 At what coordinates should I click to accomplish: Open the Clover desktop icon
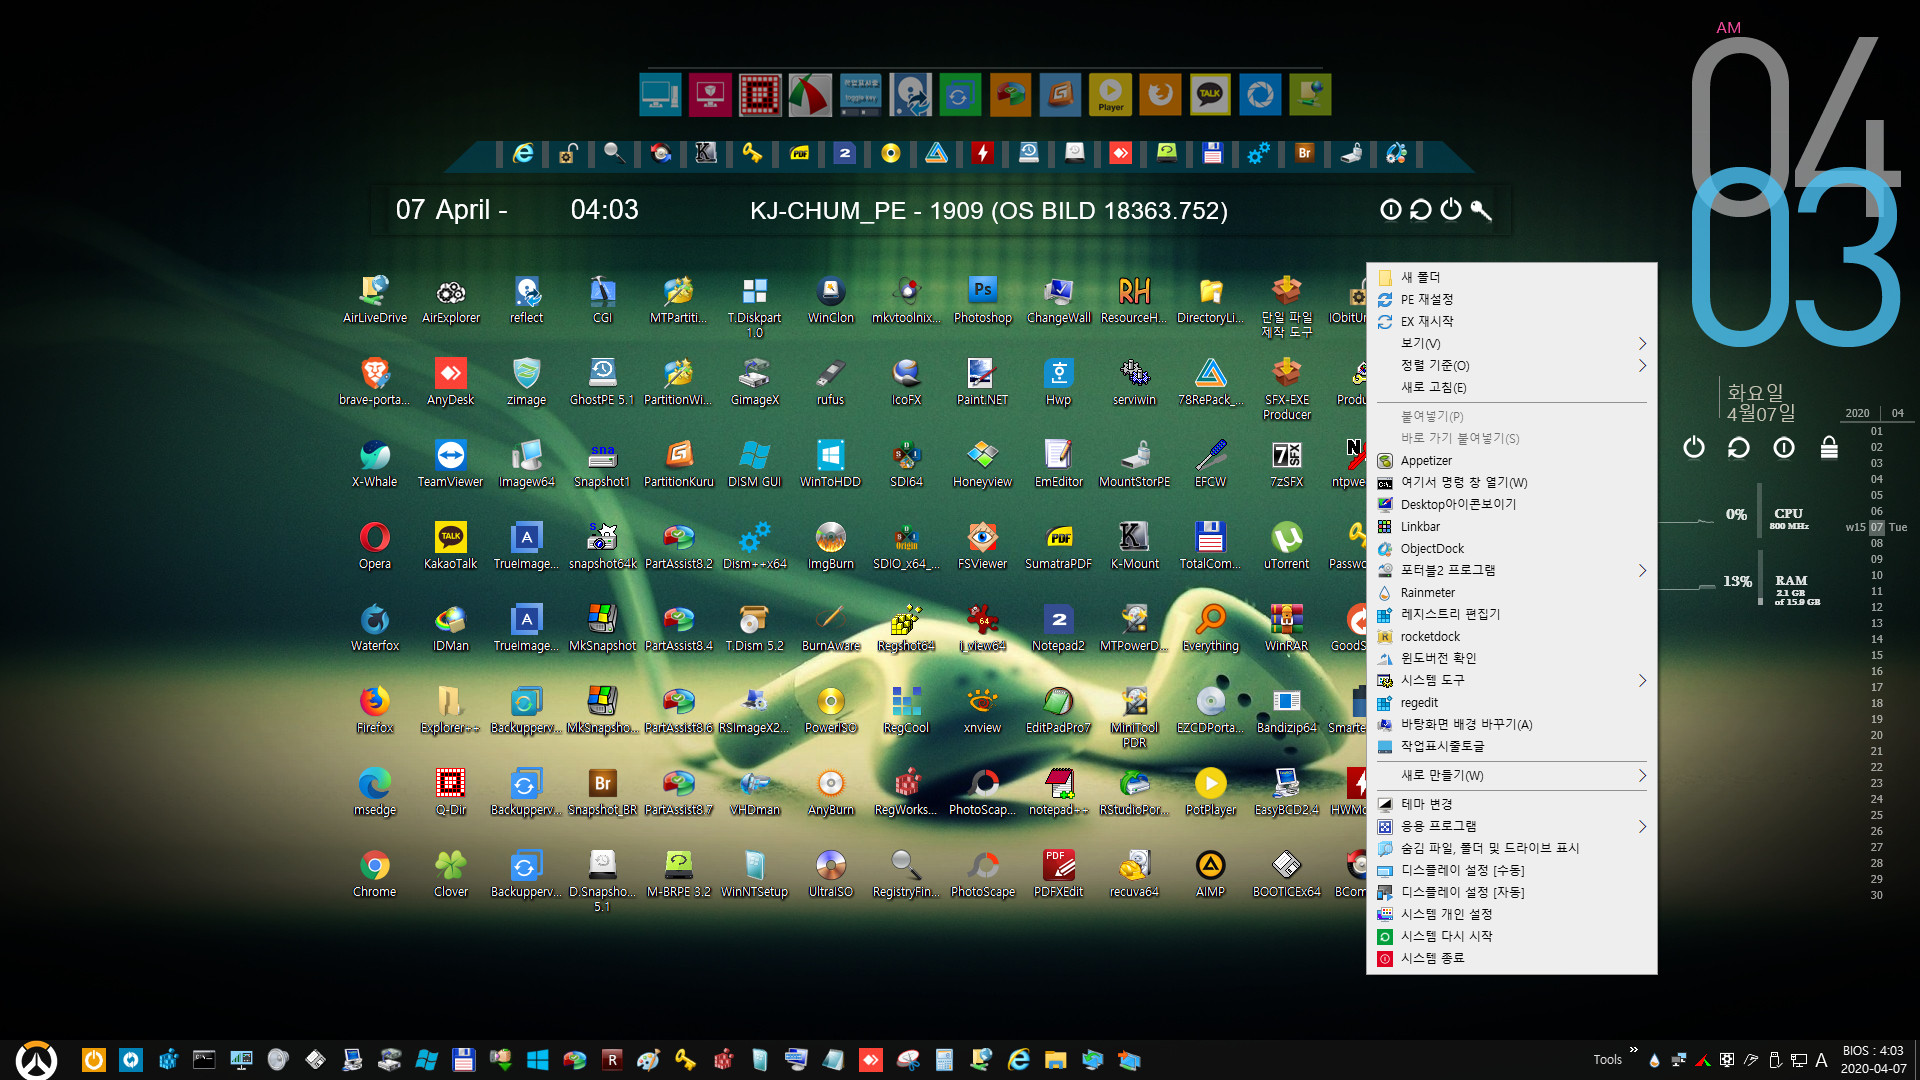(x=450, y=873)
